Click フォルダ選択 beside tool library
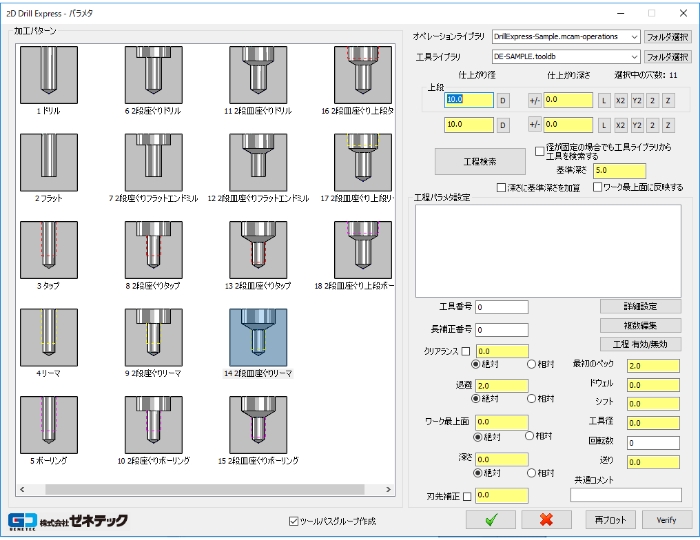The image size is (700, 540). pyautogui.click(x=667, y=57)
